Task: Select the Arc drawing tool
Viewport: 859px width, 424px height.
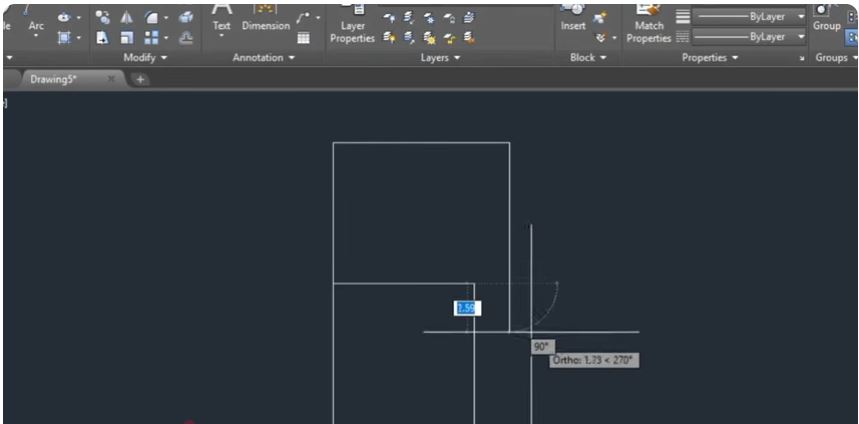Action: coord(36,21)
